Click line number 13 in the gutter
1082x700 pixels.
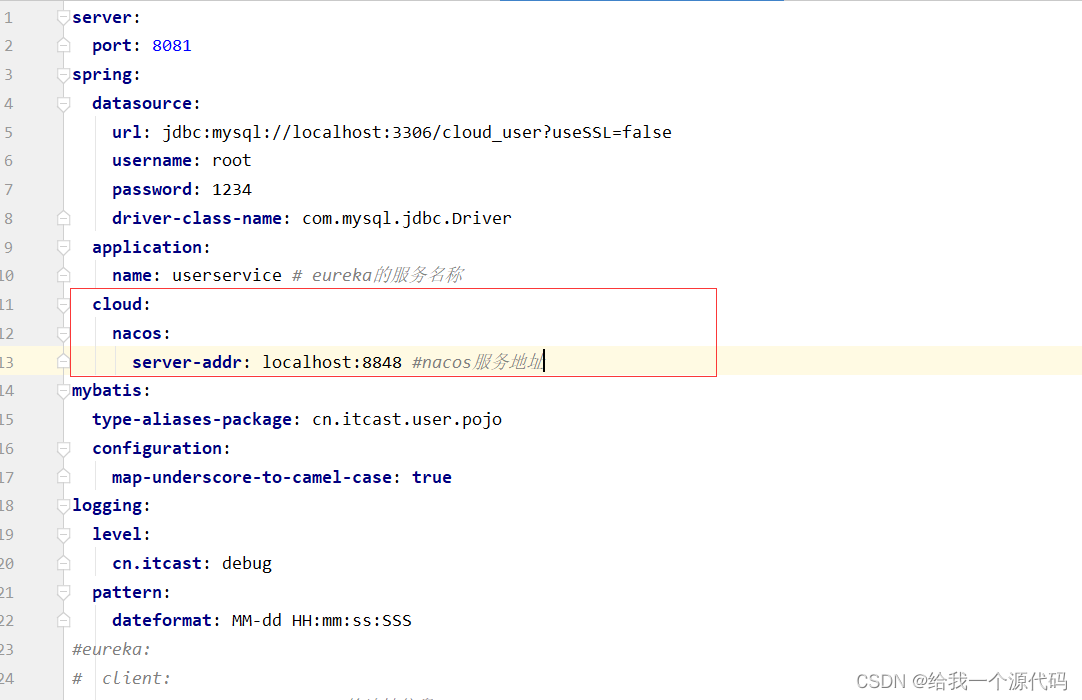pos(14,361)
